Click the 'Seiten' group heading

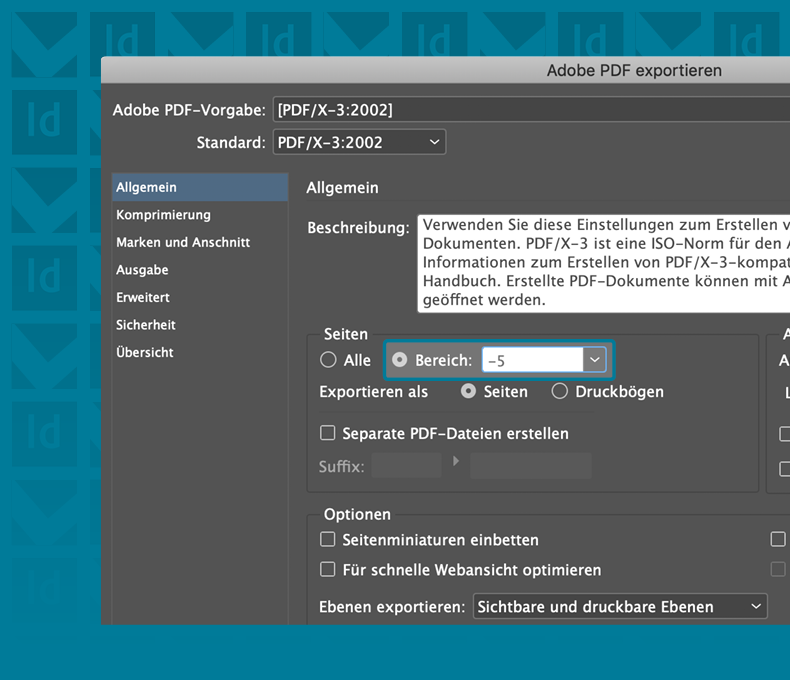346,334
